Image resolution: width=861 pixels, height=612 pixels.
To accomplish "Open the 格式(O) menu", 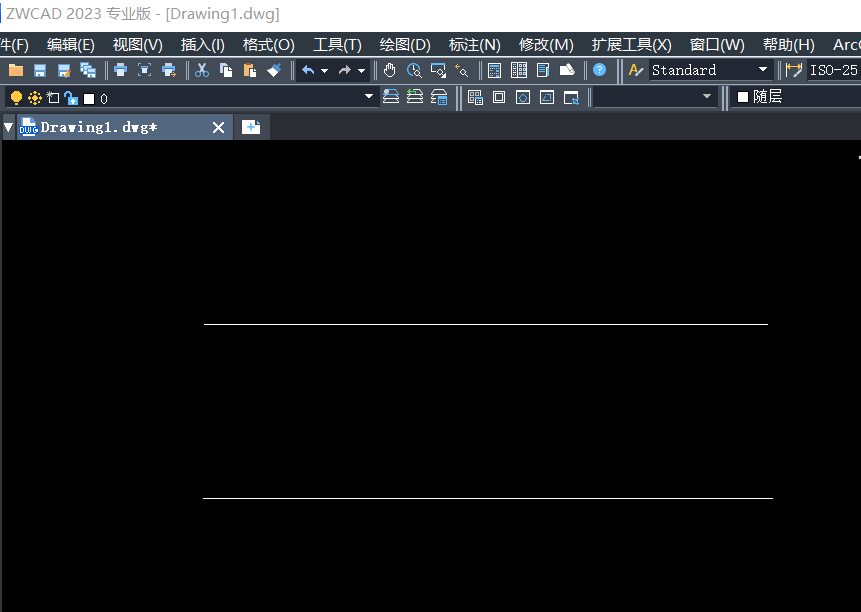I will tap(269, 44).
